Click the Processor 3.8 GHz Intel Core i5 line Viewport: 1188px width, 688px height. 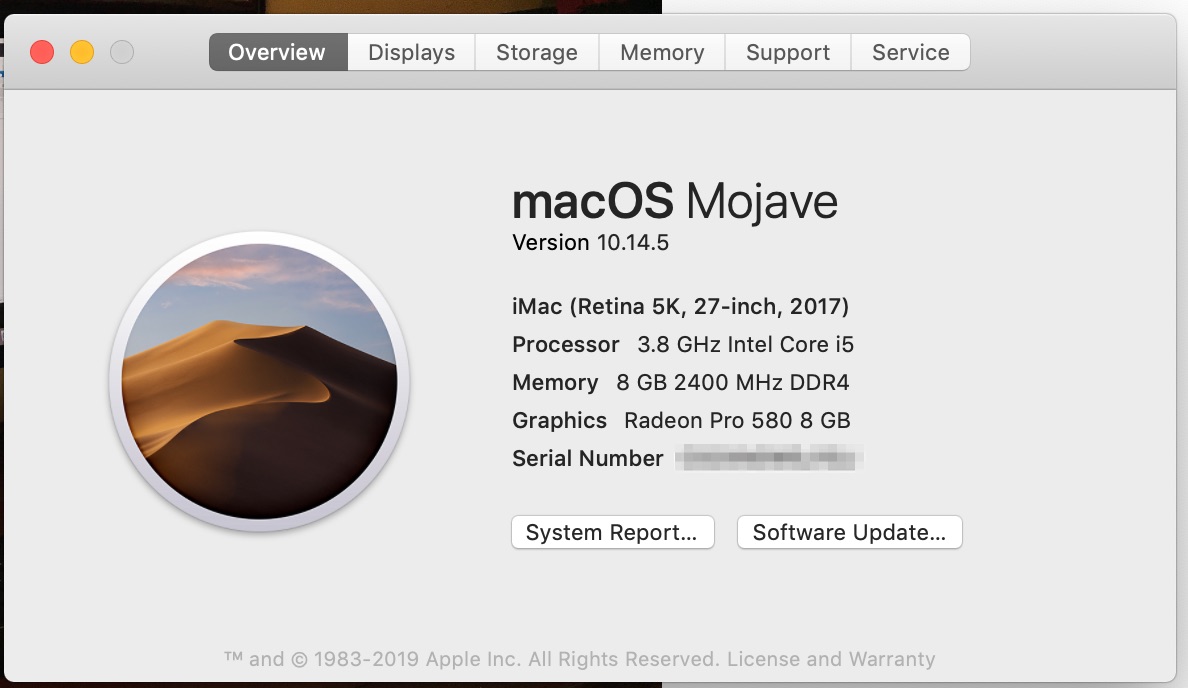(683, 344)
